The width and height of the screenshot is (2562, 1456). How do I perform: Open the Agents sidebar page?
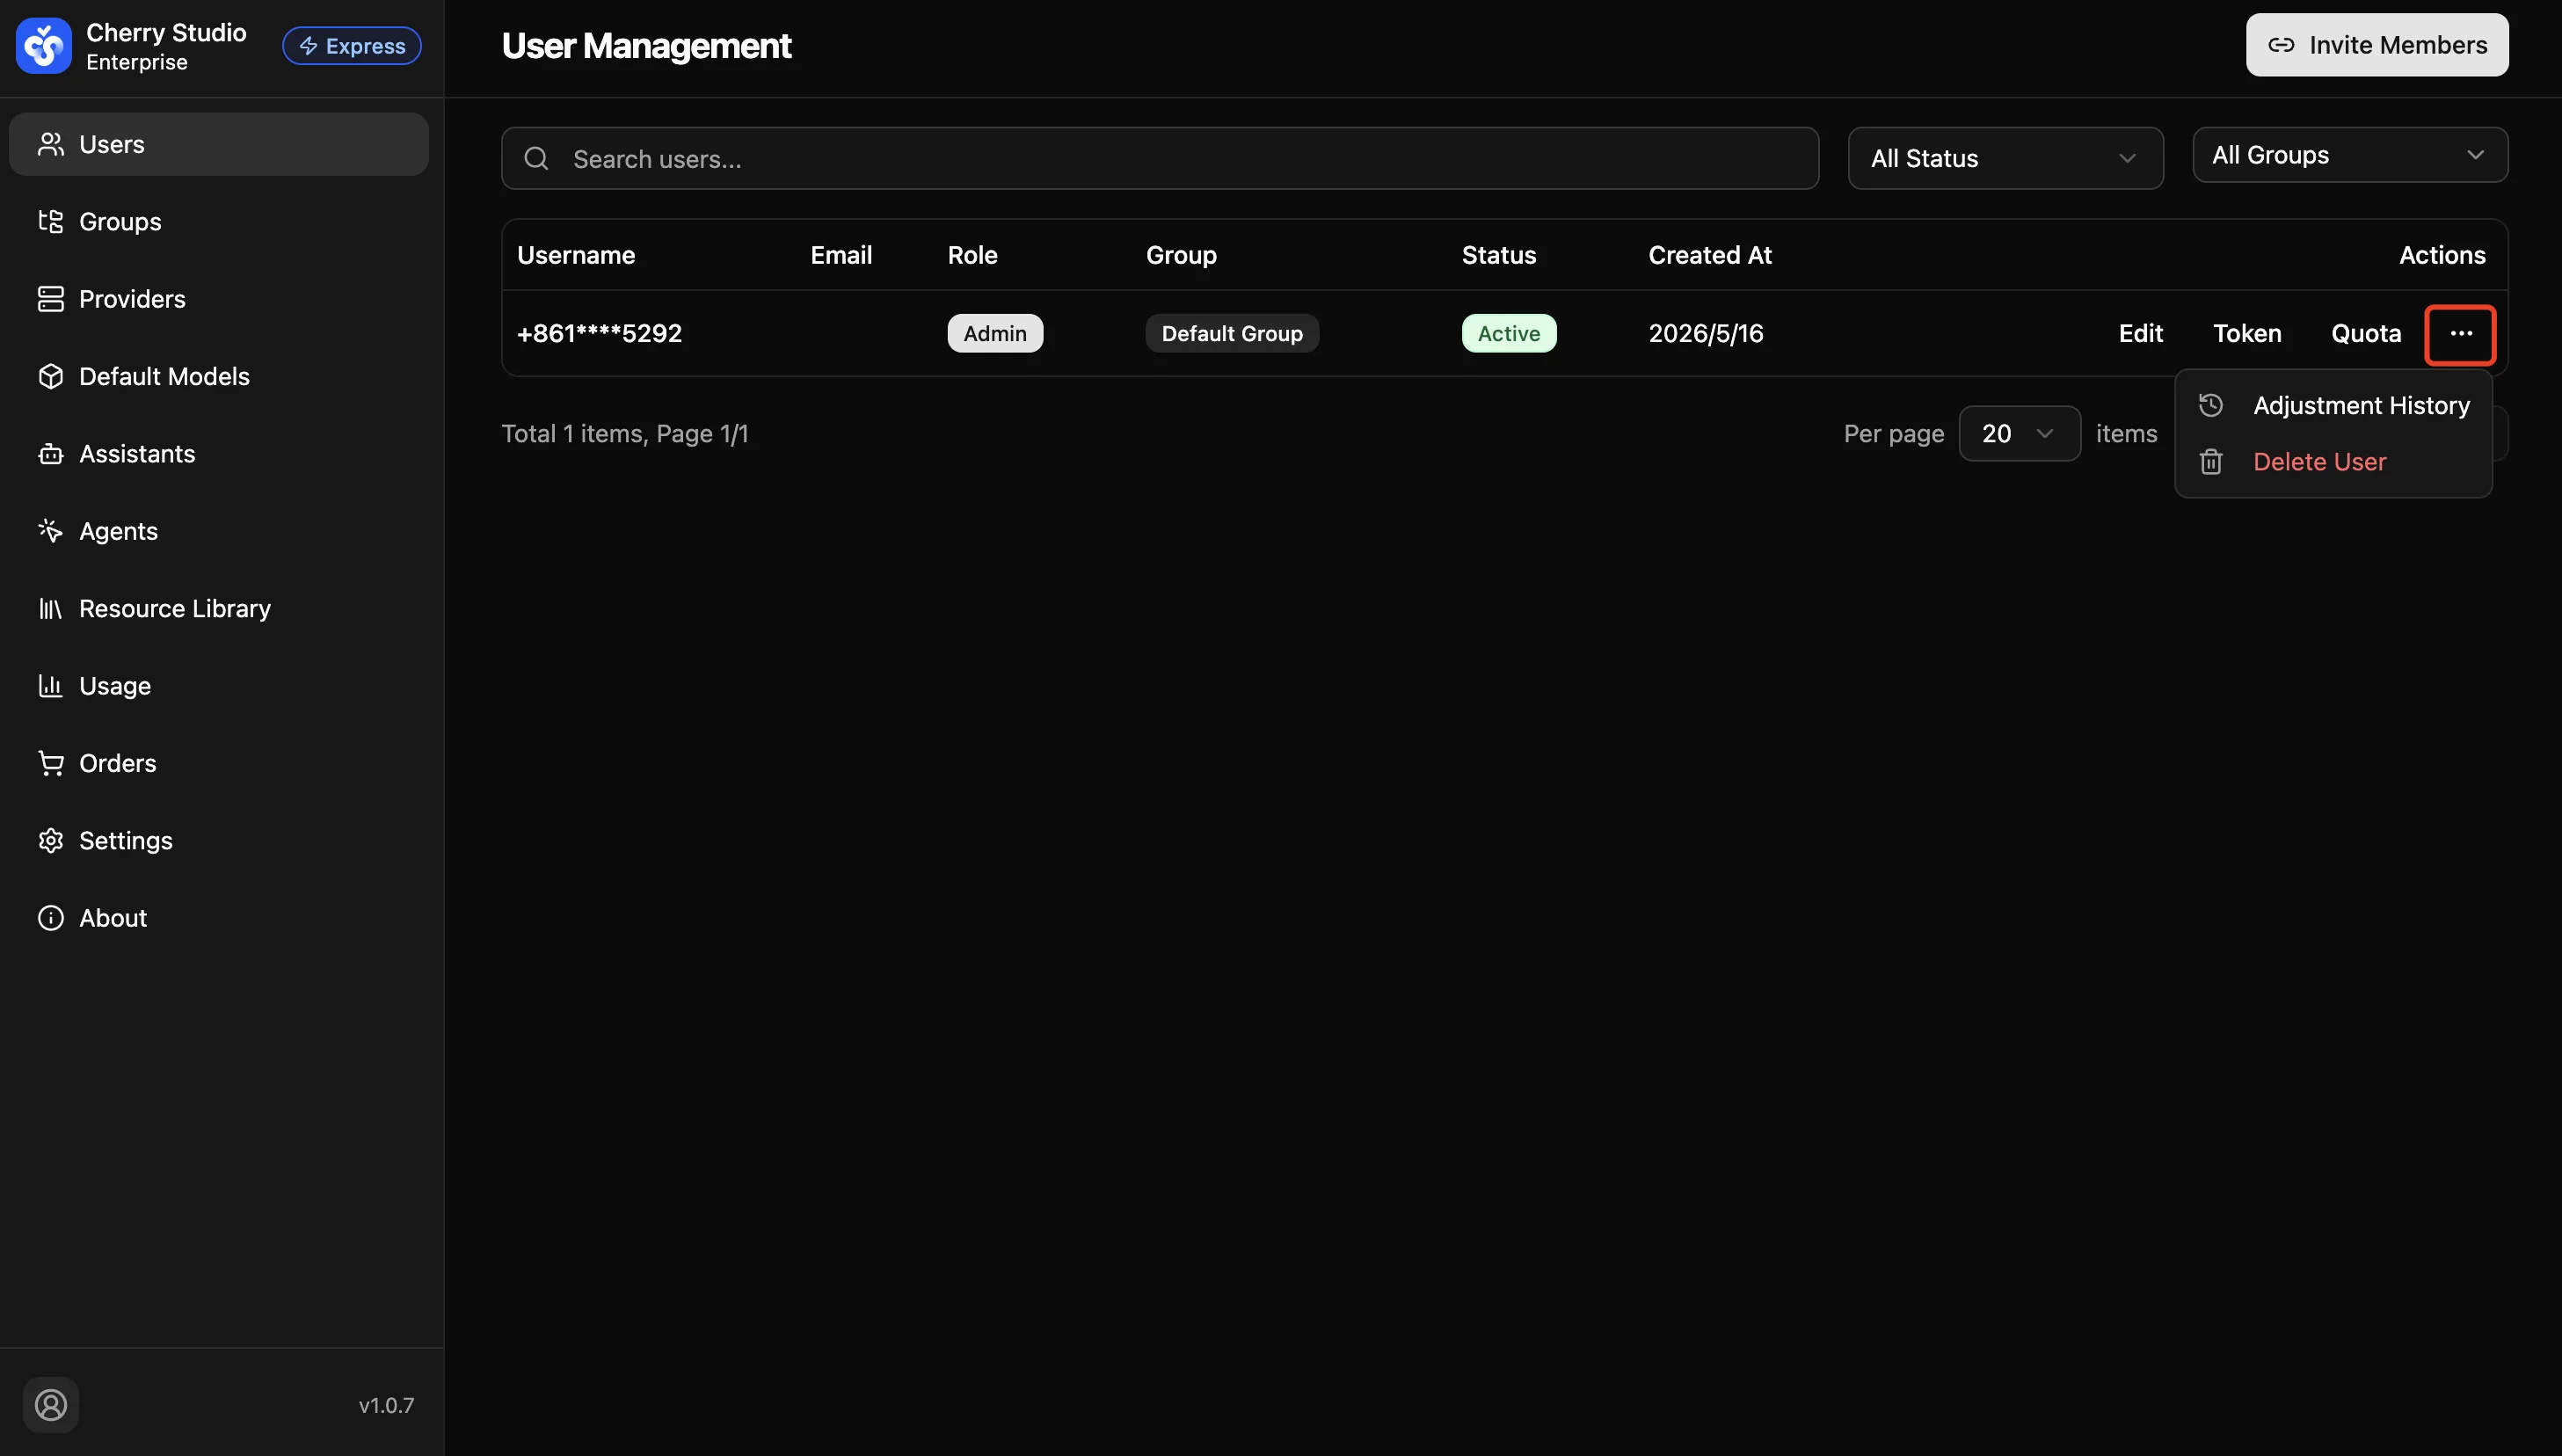218,531
